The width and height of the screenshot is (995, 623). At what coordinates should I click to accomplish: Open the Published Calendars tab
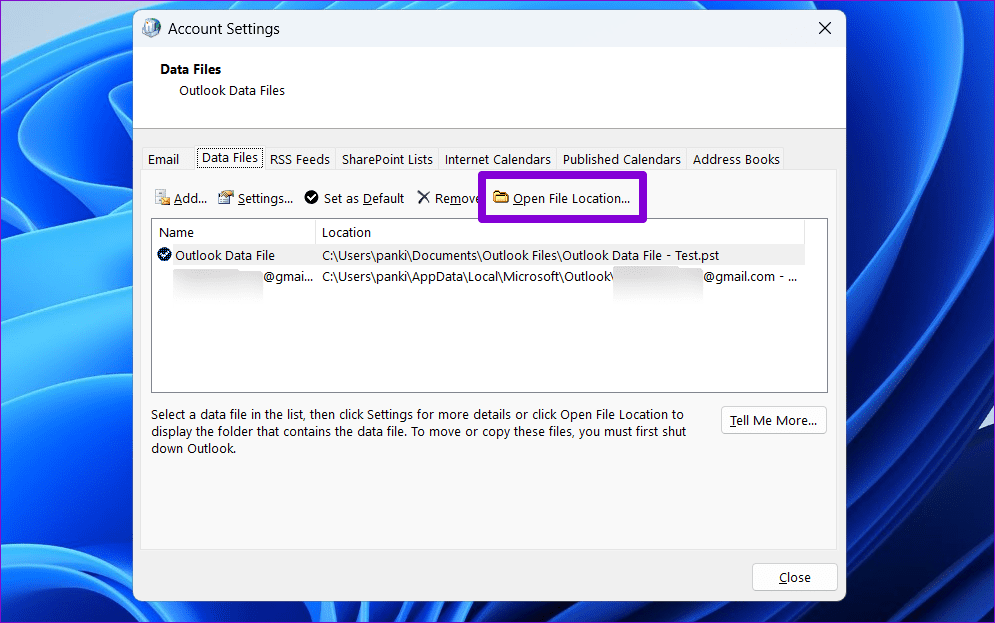point(621,159)
